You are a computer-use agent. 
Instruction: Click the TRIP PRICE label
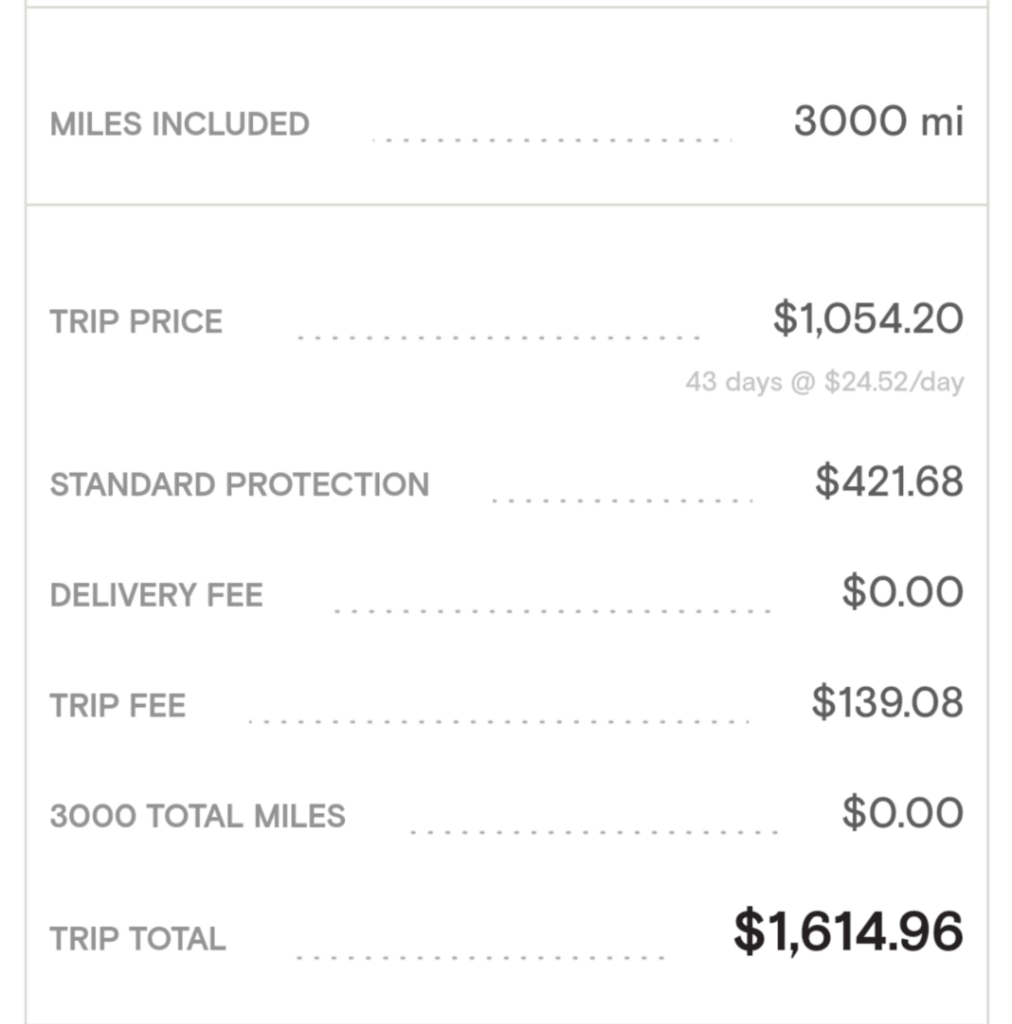click(x=137, y=322)
